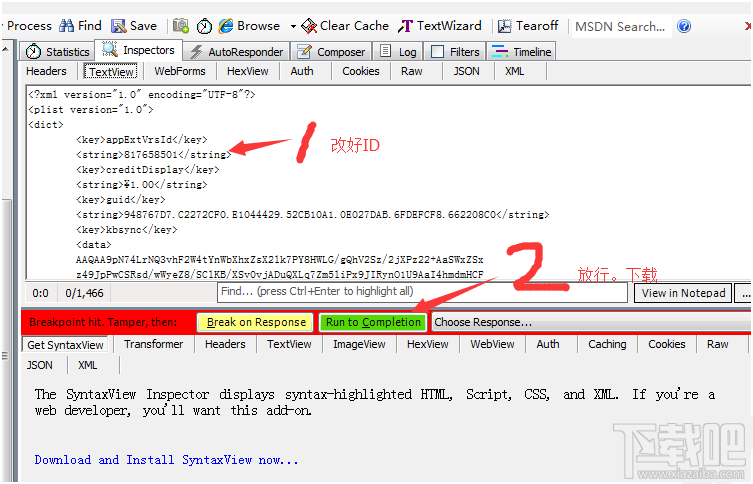
Task: Click the appExtVrsId key line
Action: pos(142,140)
